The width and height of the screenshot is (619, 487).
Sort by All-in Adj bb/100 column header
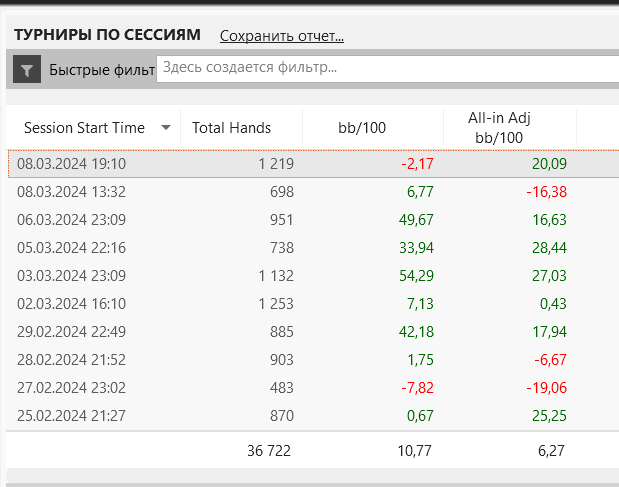click(x=498, y=128)
